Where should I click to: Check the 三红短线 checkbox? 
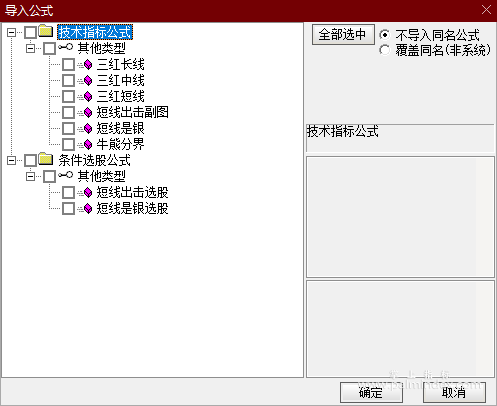pos(68,96)
